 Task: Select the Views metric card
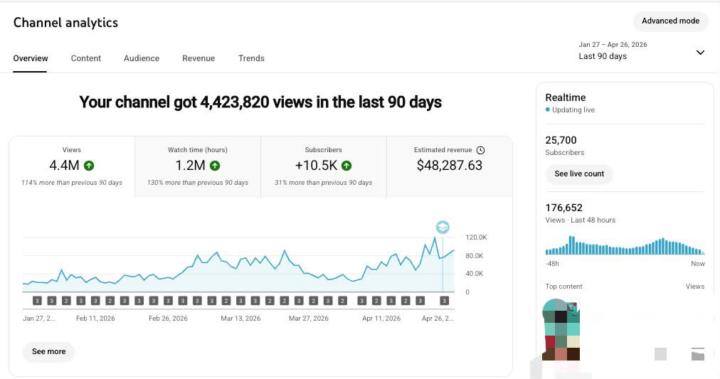(x=72, y=167)
